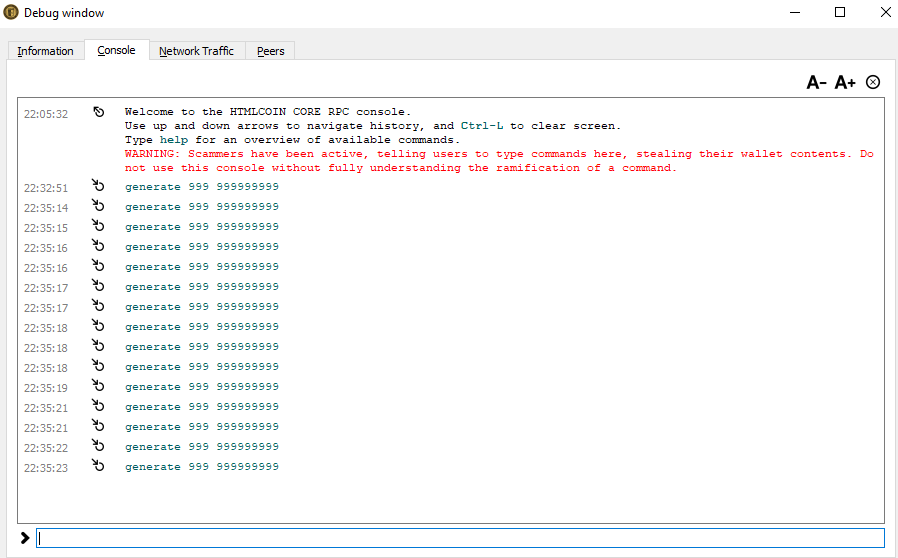
Task: Click the command icon at 22:35:15
Action: (99, 226)
